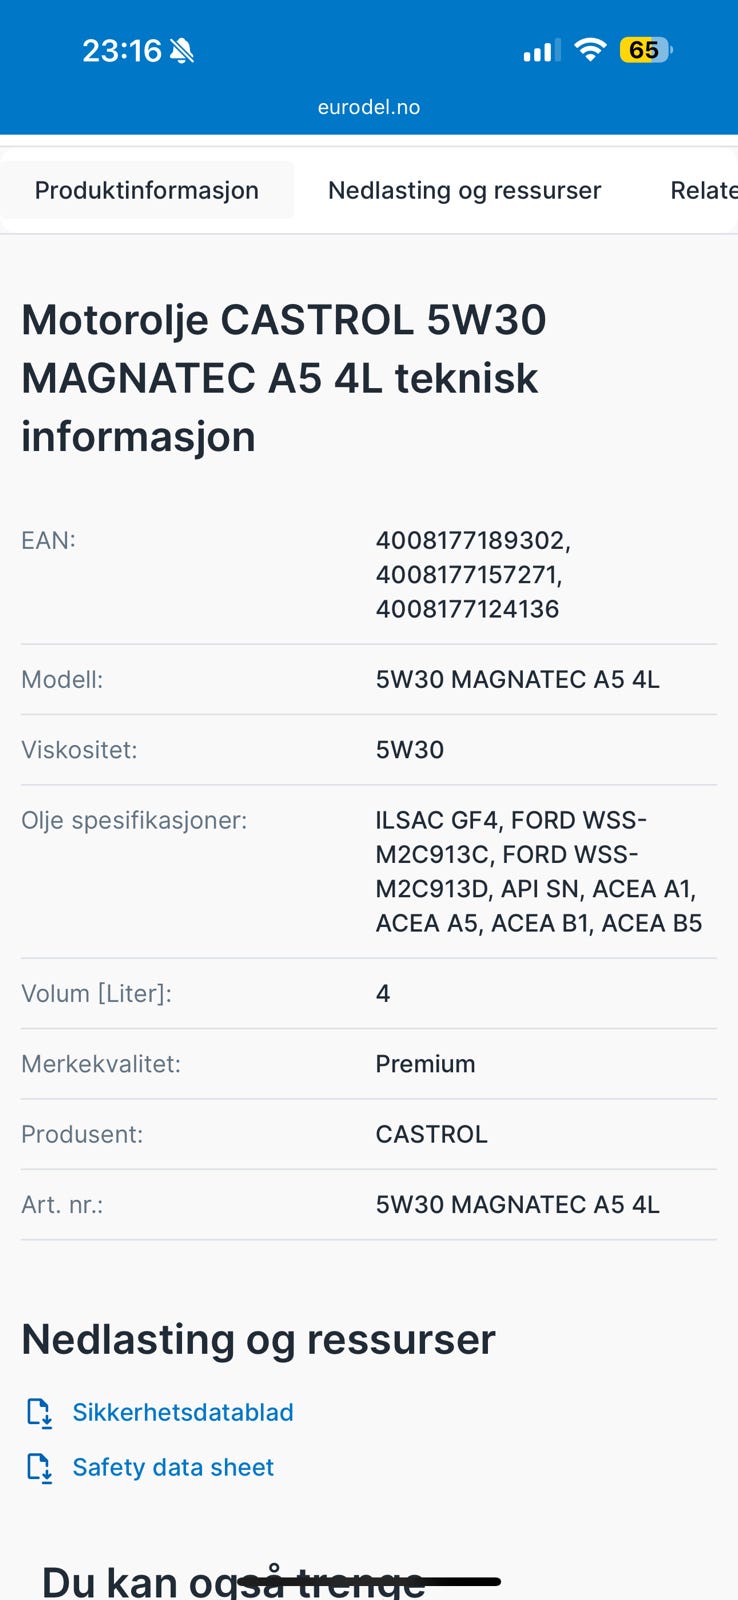The width and height of the screenshot is (738, 1600).
Task: Click the Safety data sheet download icon
Action: point(39,1467)
